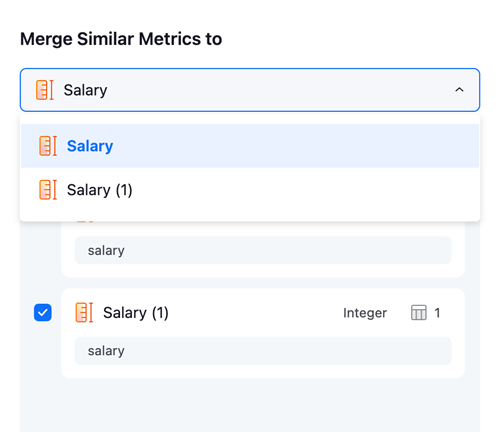Click the table column icon beside count 1
This screenshot has height=432, width=500.
click(419, 313)
